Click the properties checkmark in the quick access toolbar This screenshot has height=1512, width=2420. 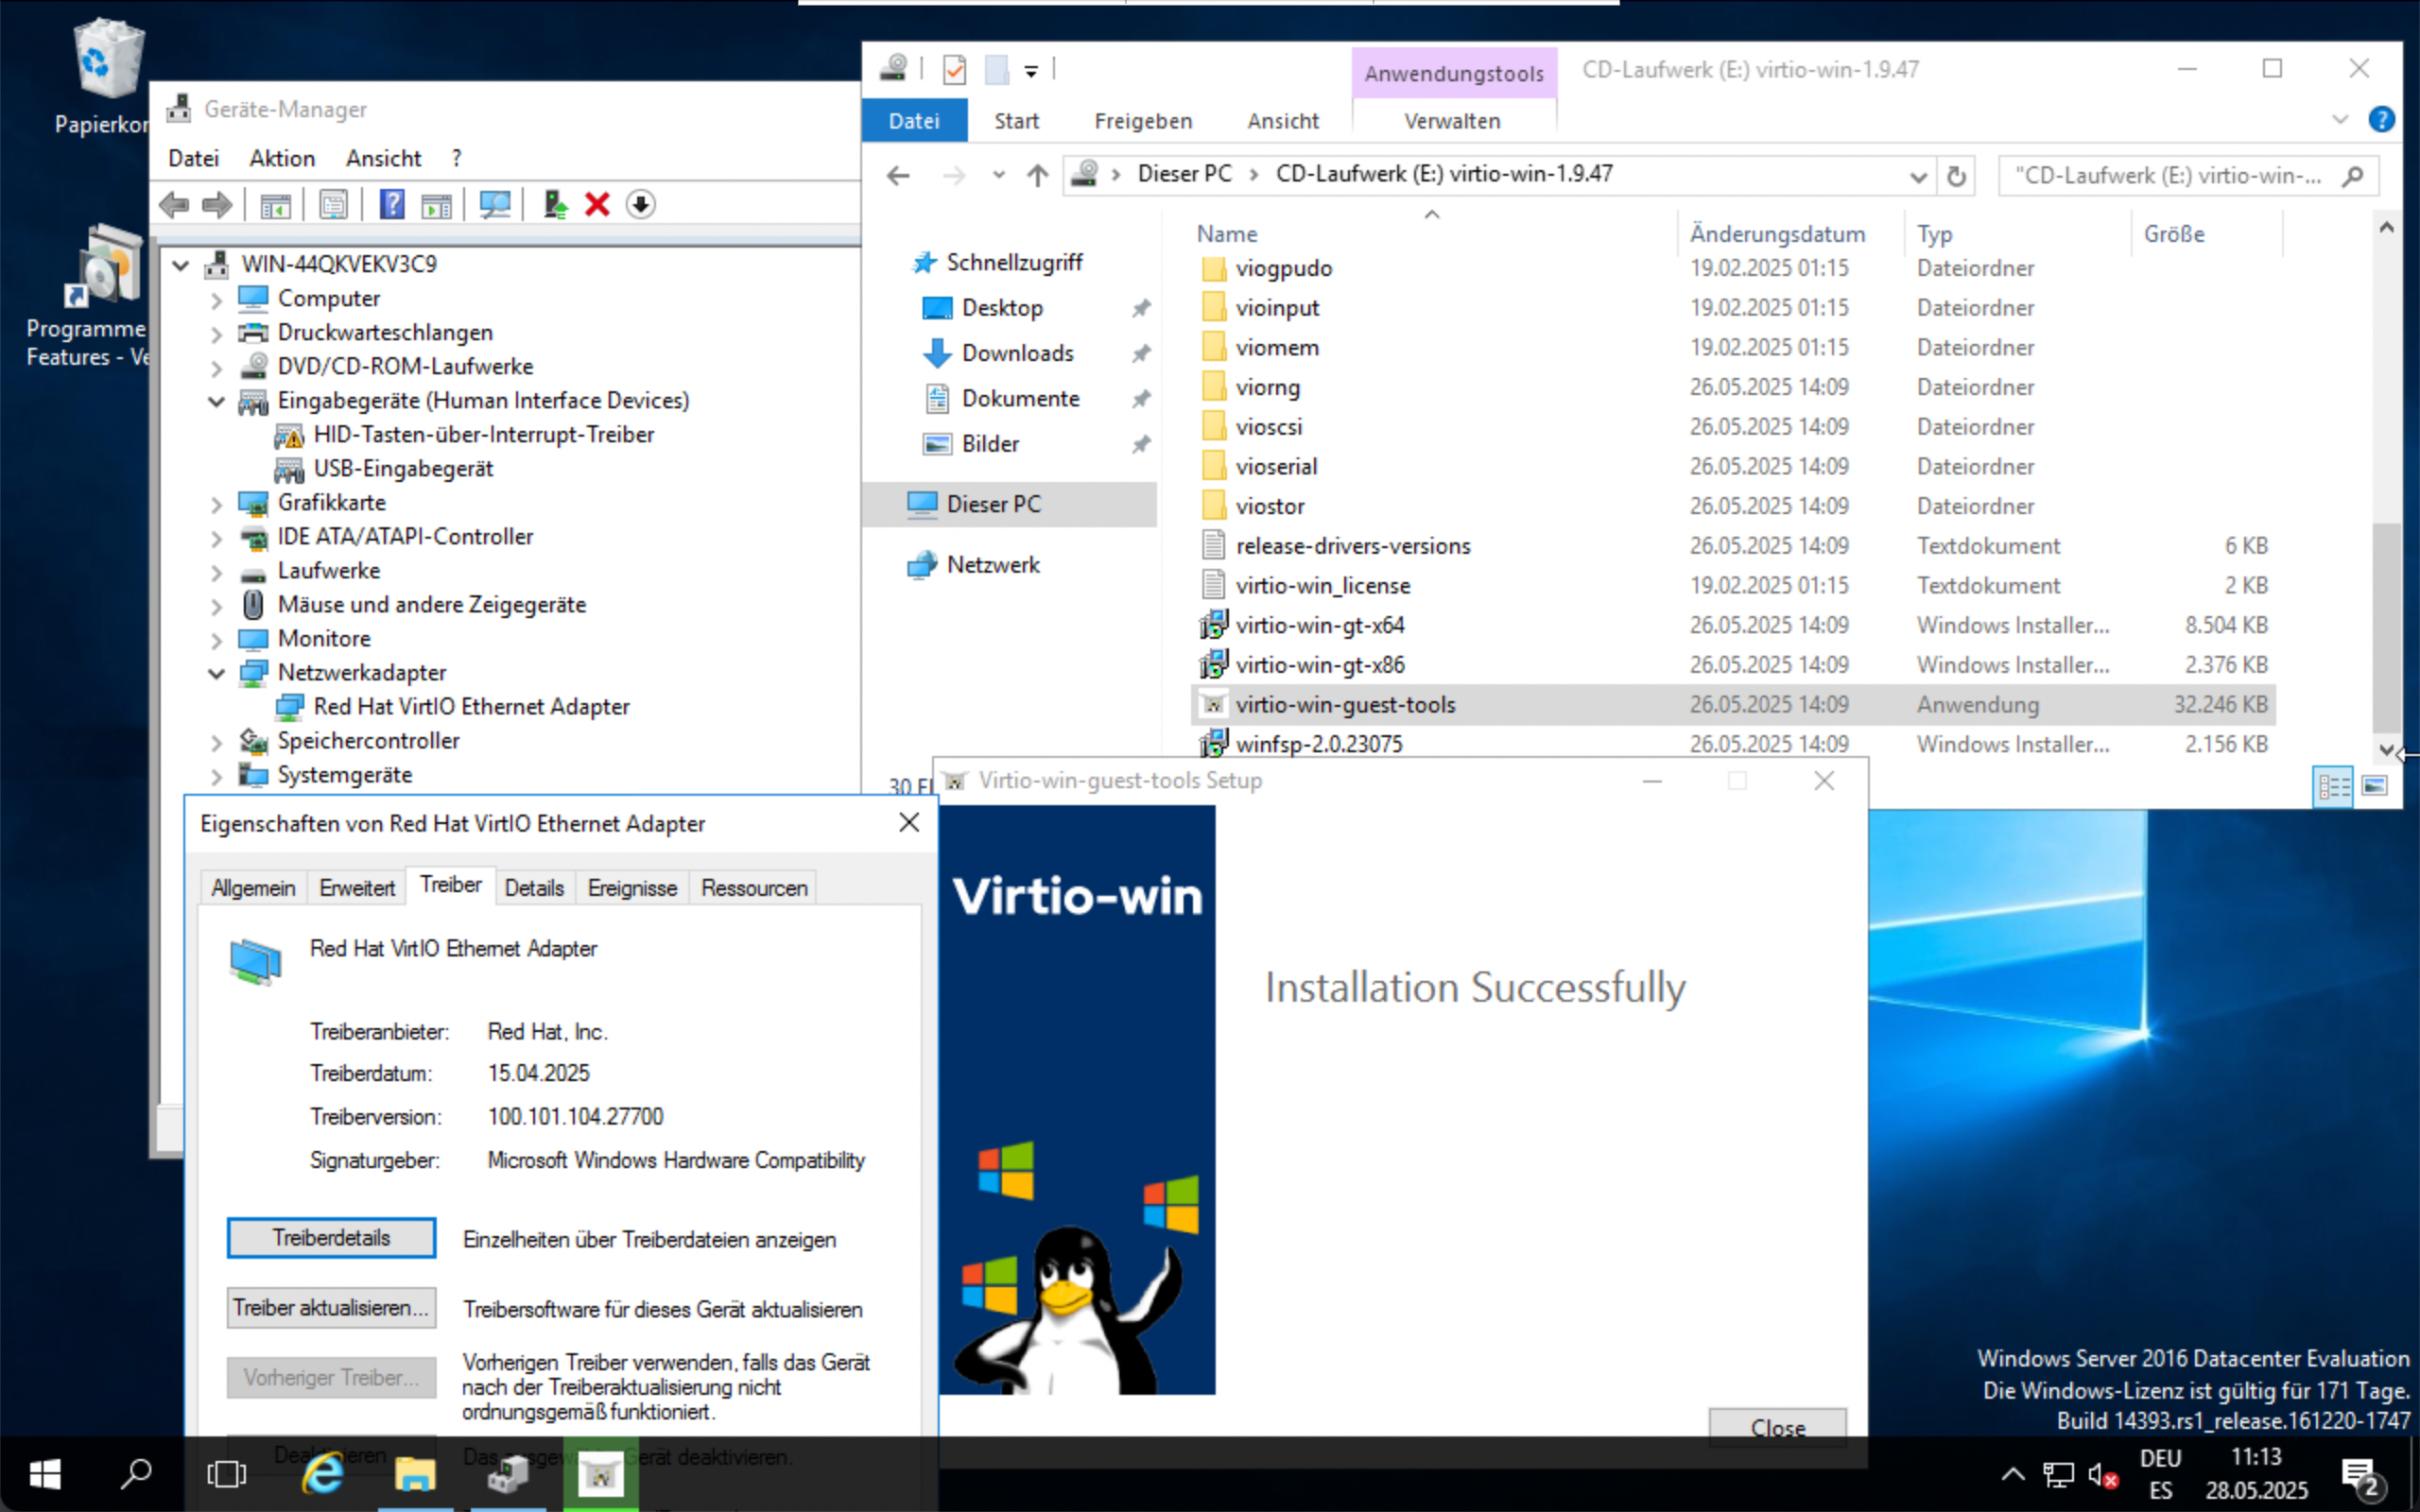pos(954,70)
